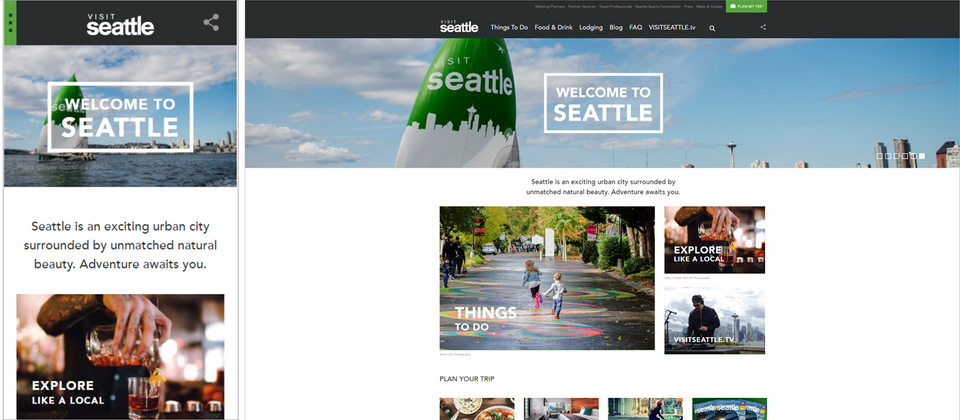
Task: Click the green Plan My Trip button
Action: 746,6
